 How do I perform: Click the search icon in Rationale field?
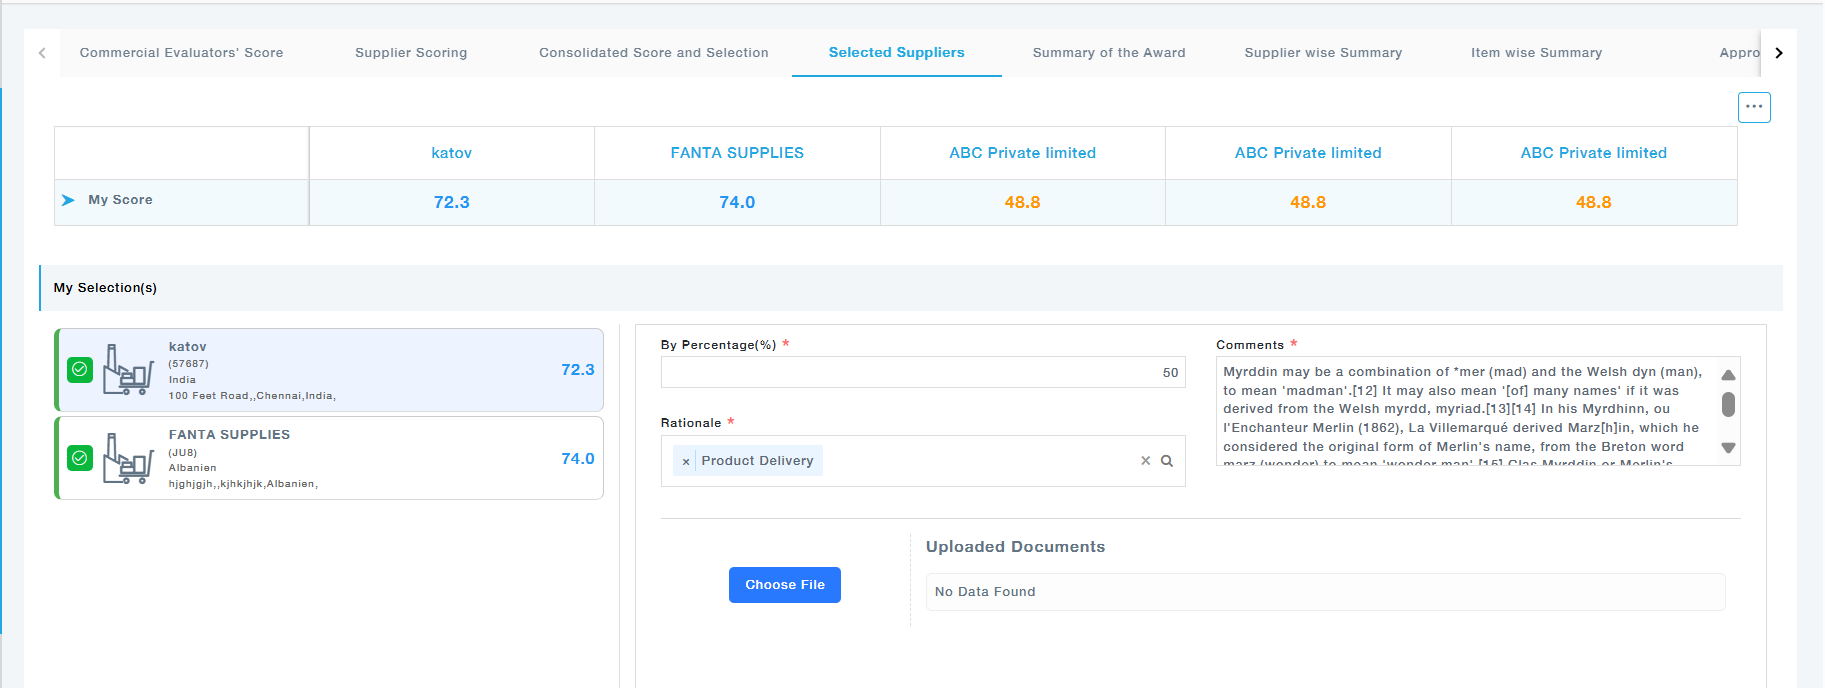1166,461
